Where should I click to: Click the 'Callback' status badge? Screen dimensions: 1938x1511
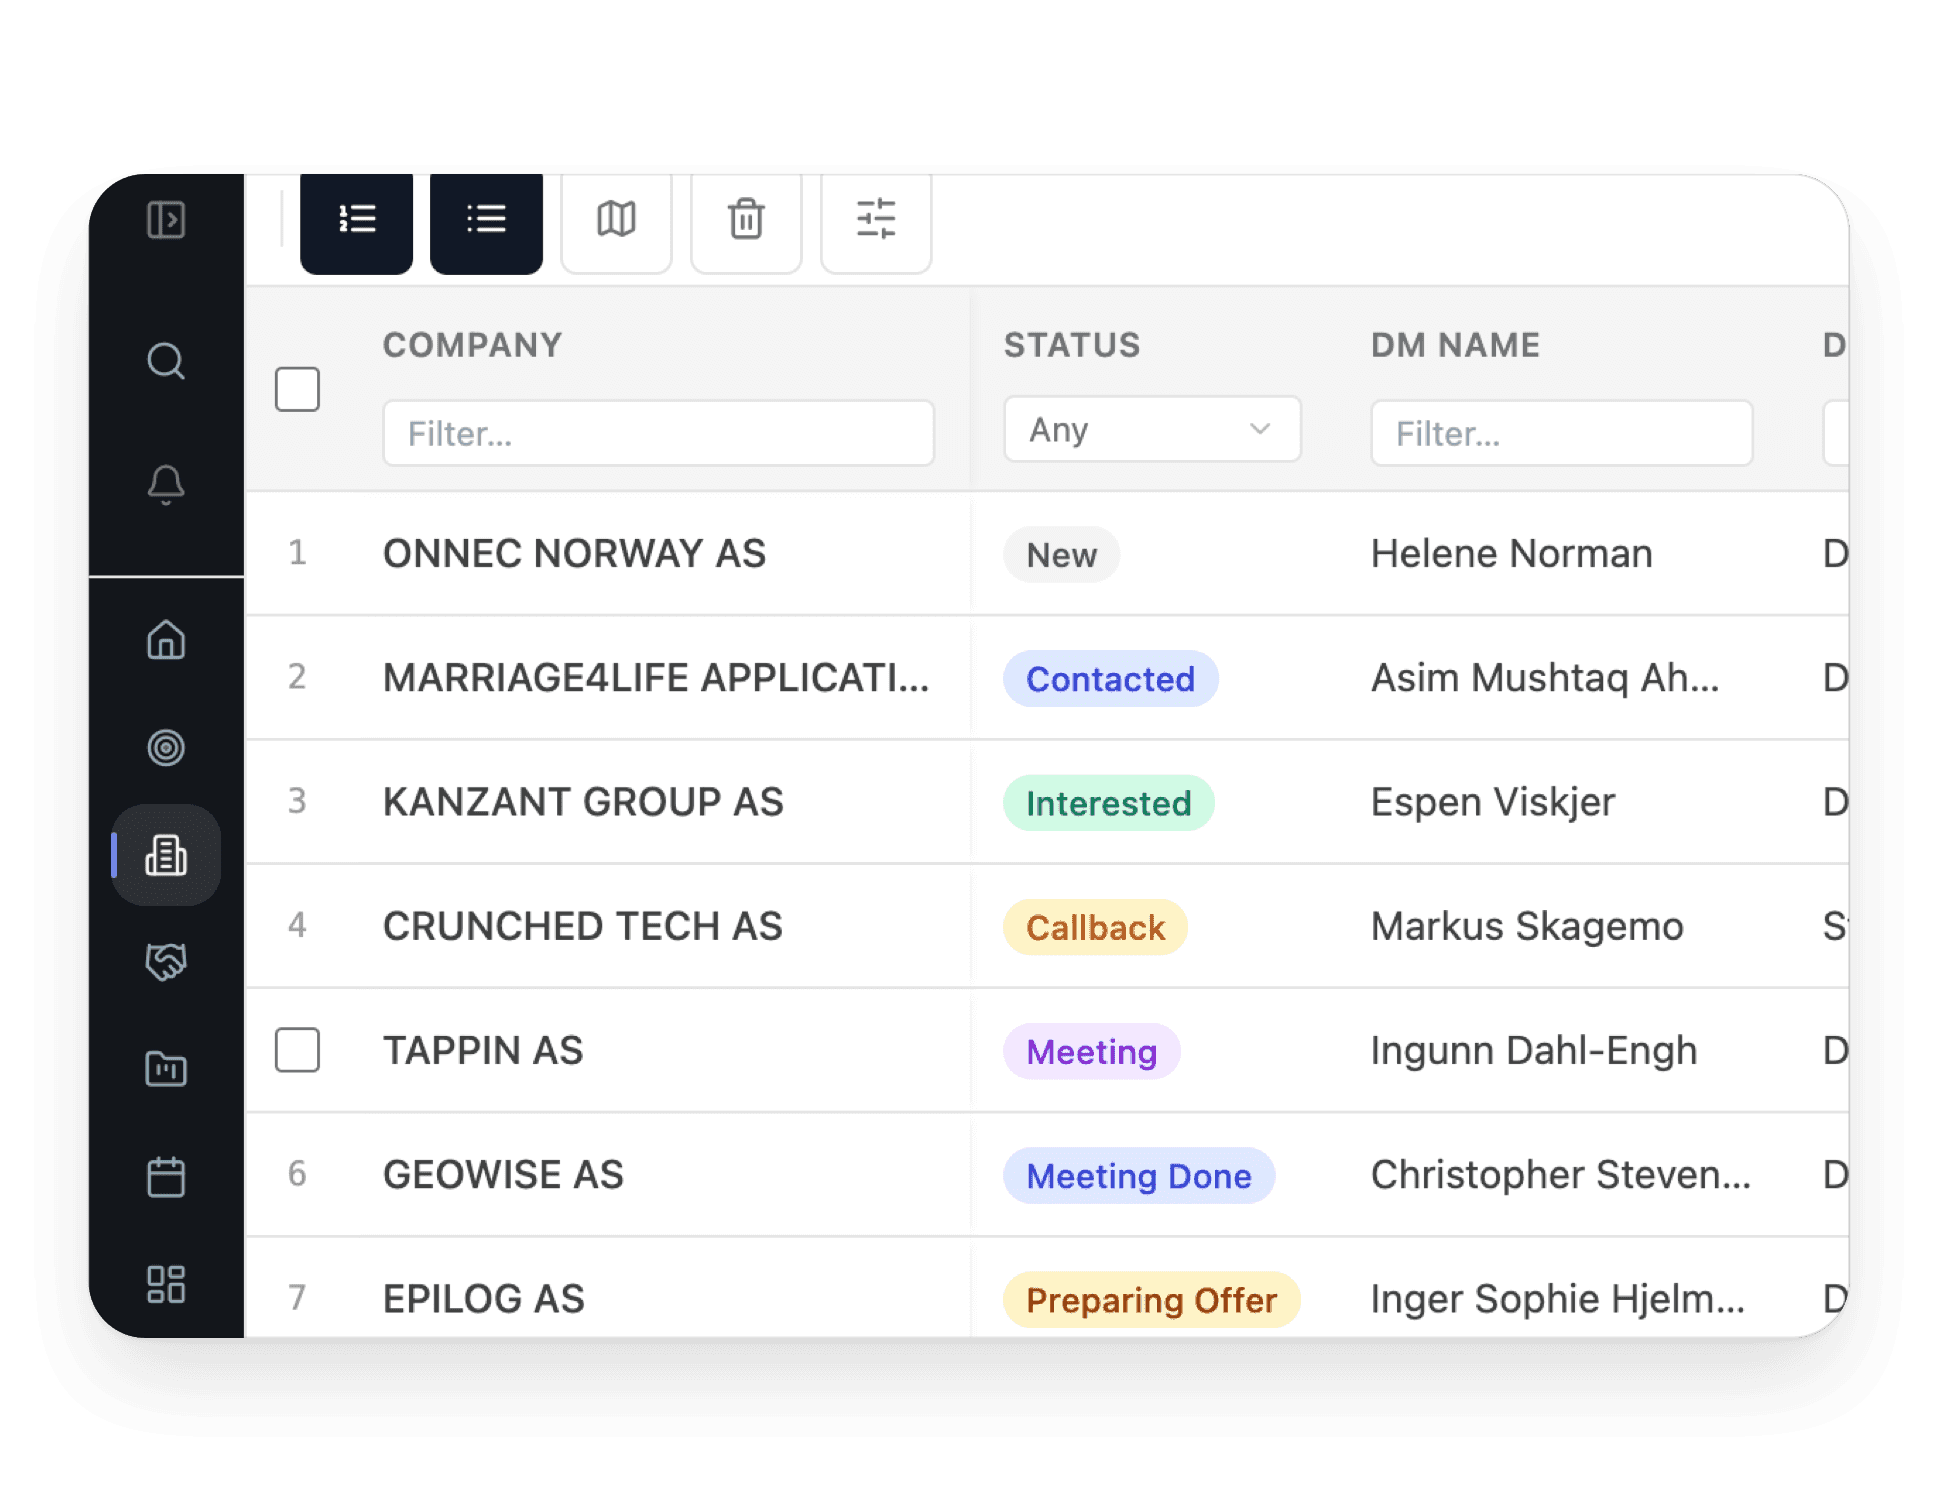[1095, 927]
